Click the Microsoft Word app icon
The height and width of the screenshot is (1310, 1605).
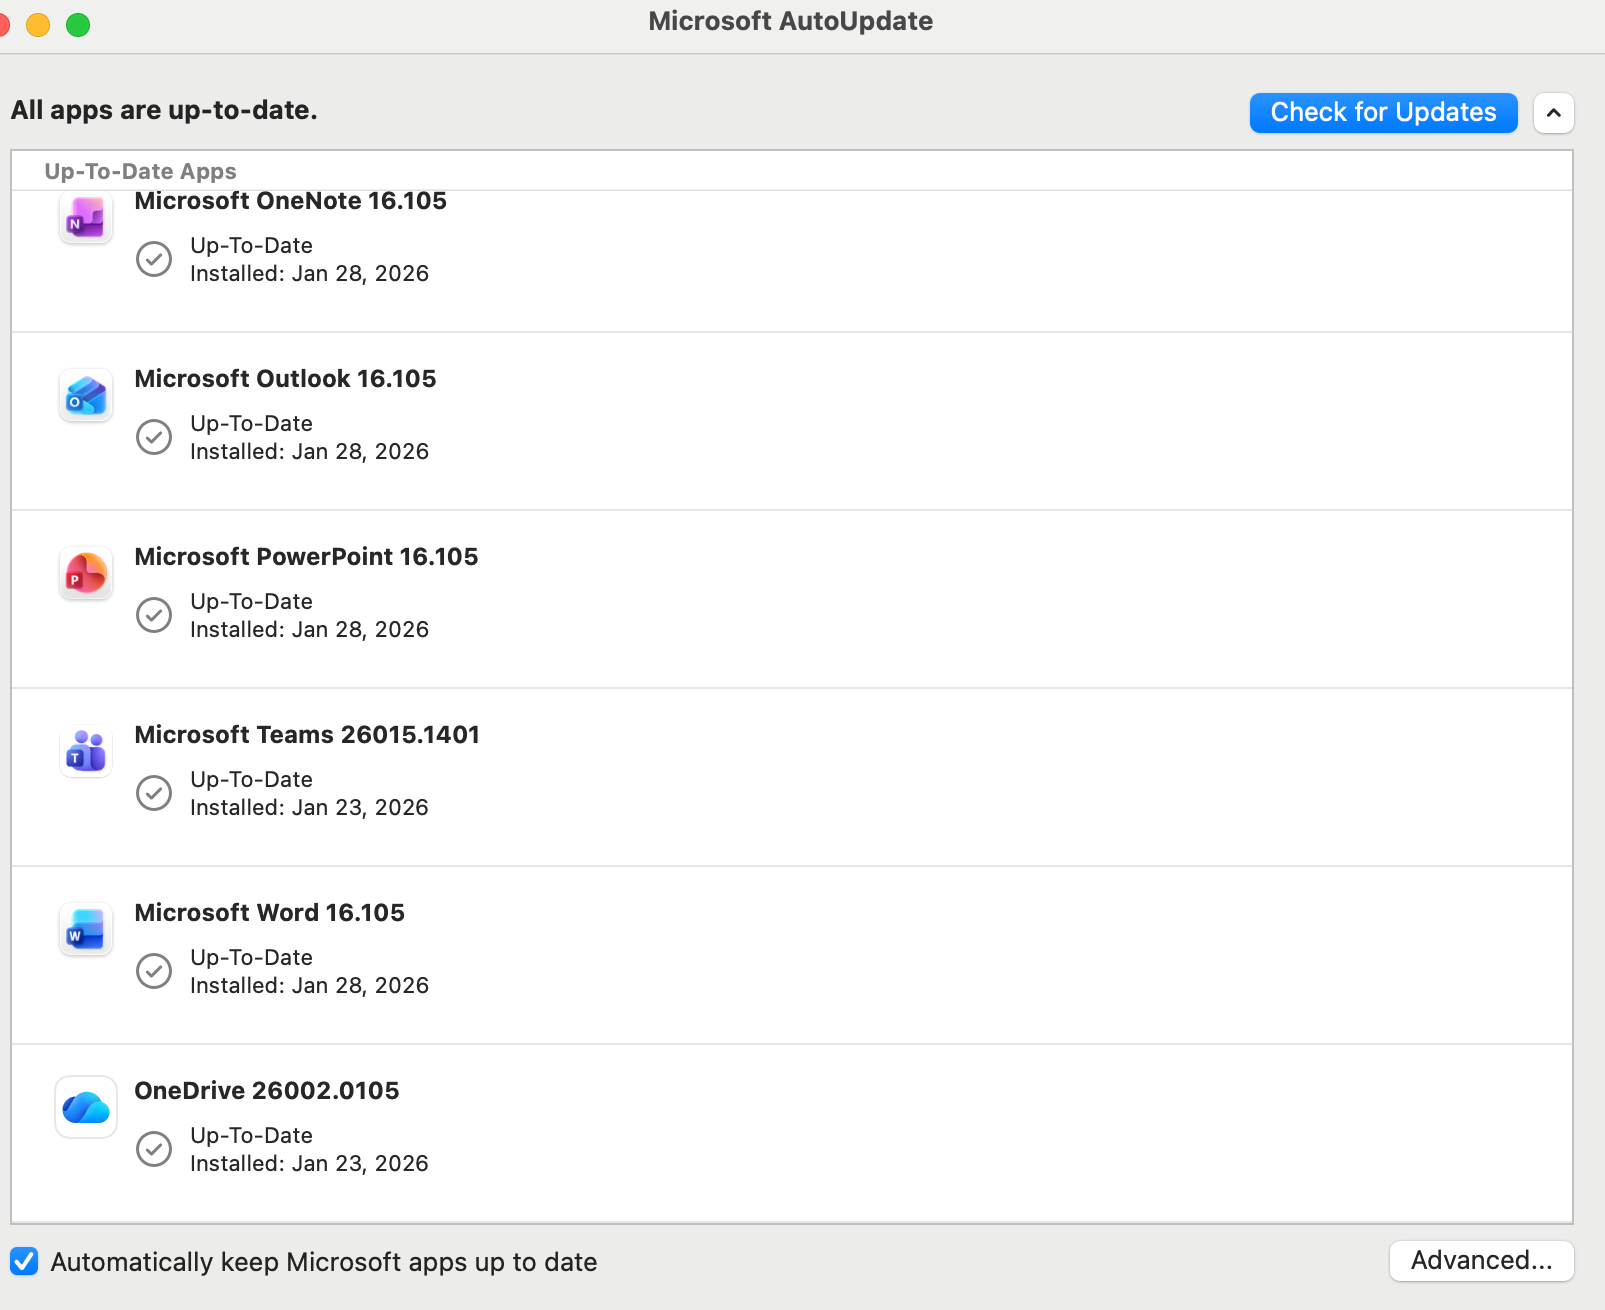86,930
